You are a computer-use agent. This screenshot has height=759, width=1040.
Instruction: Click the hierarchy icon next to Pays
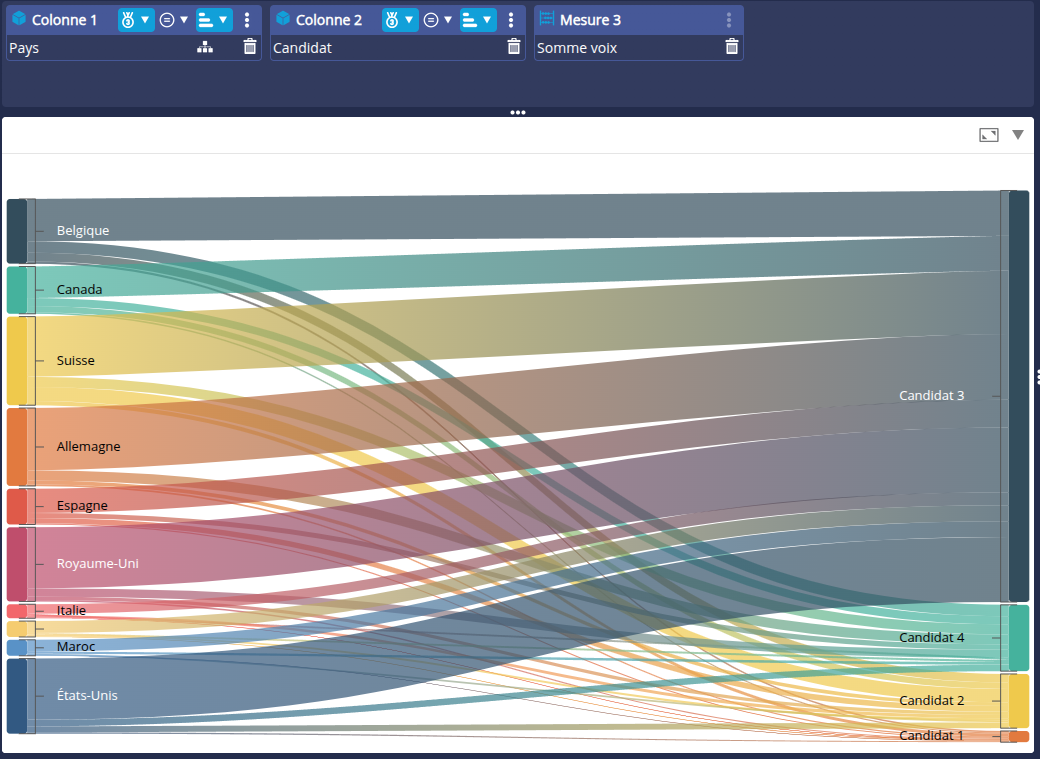tap(205, 47)
